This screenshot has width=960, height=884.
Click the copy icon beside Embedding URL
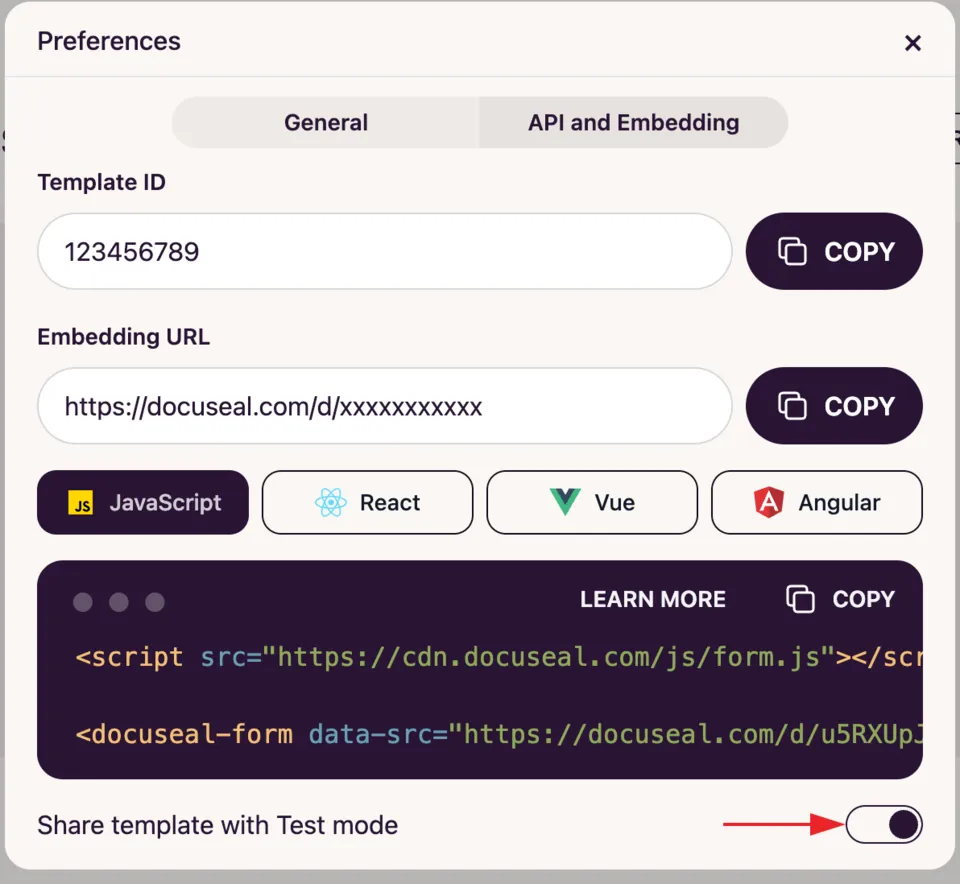pos(792,406)
